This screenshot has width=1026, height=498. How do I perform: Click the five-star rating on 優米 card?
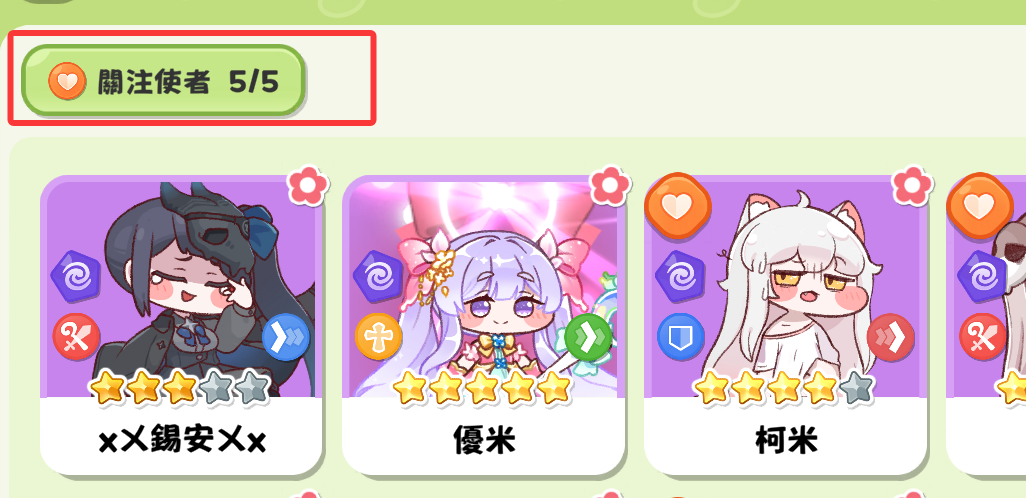[483, 388]
